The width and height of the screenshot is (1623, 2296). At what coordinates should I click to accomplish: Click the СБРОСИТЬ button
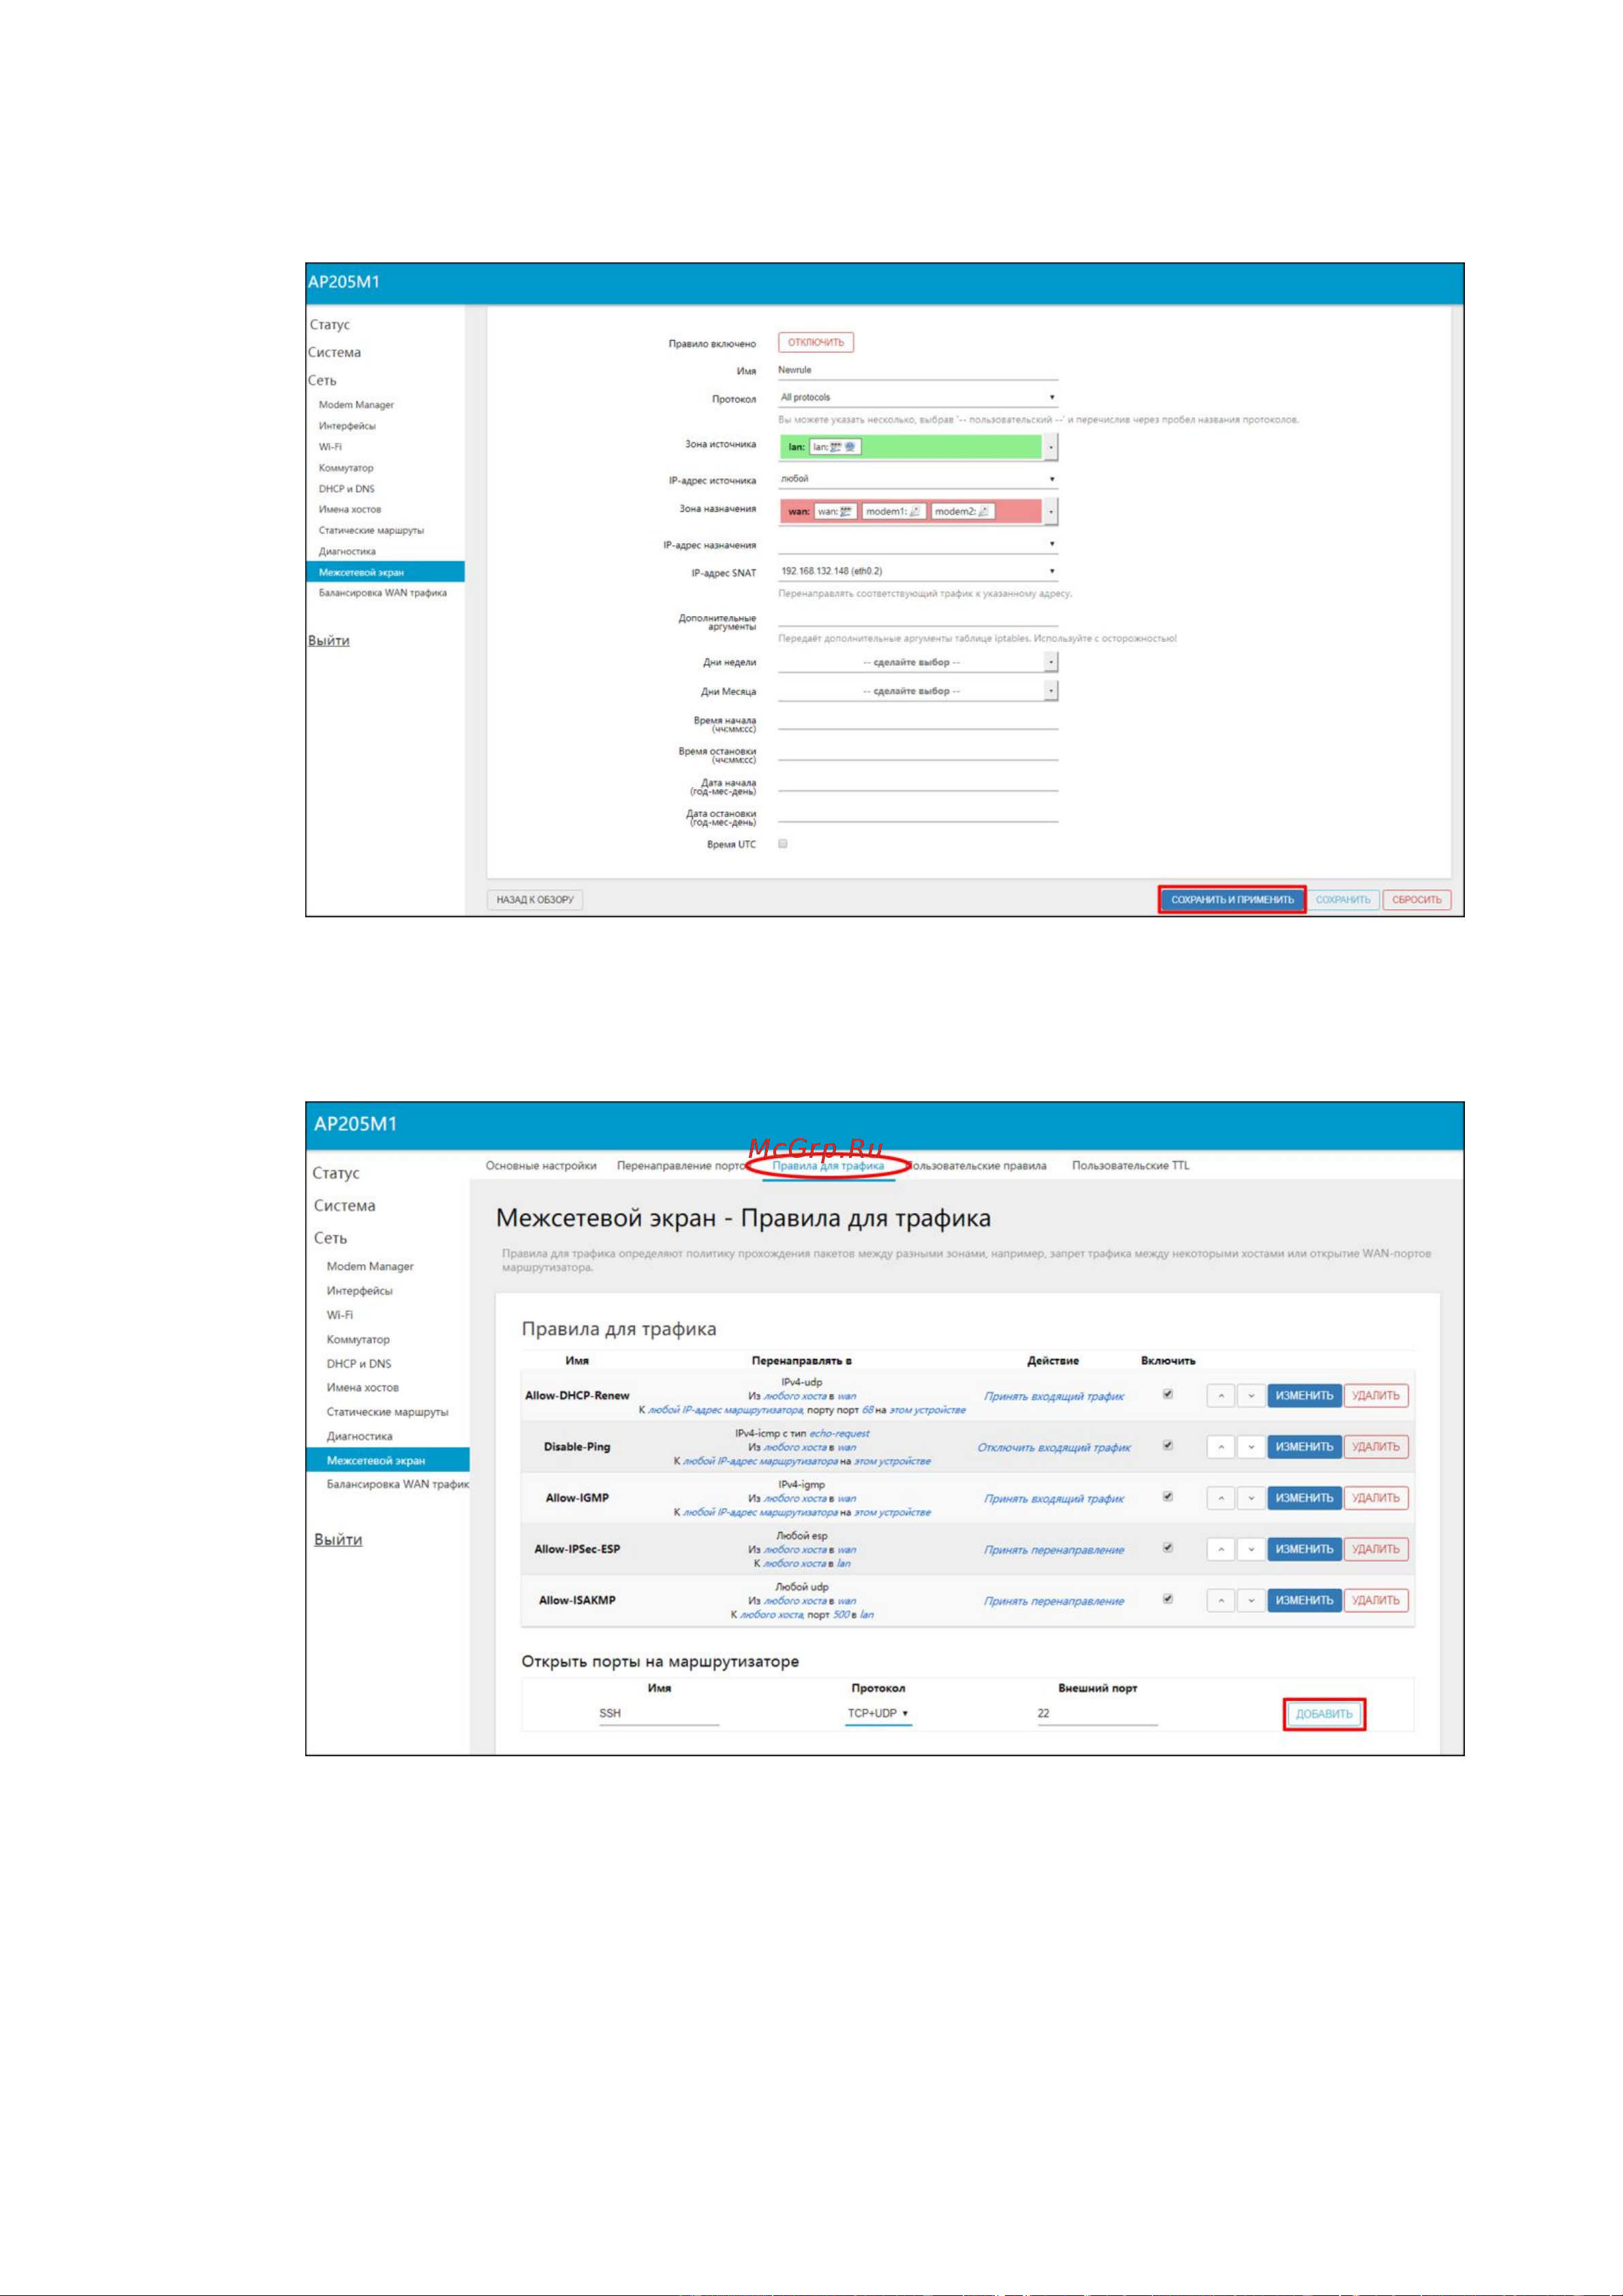[1417, 900]
